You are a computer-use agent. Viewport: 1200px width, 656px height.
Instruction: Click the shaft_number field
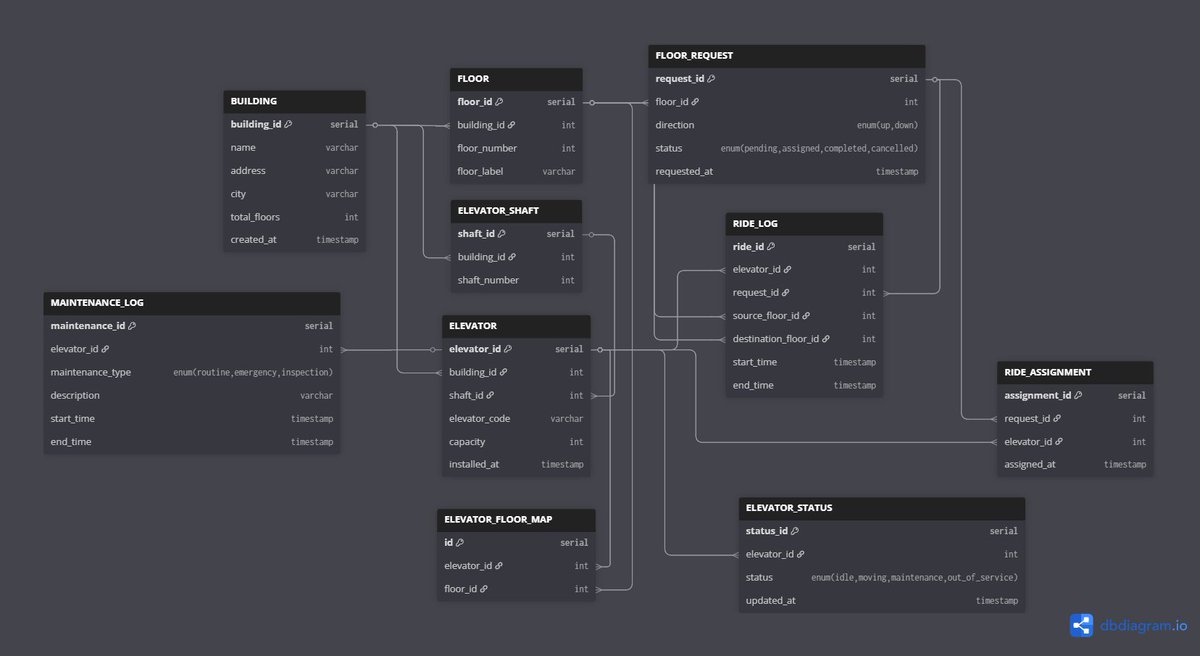516,280
